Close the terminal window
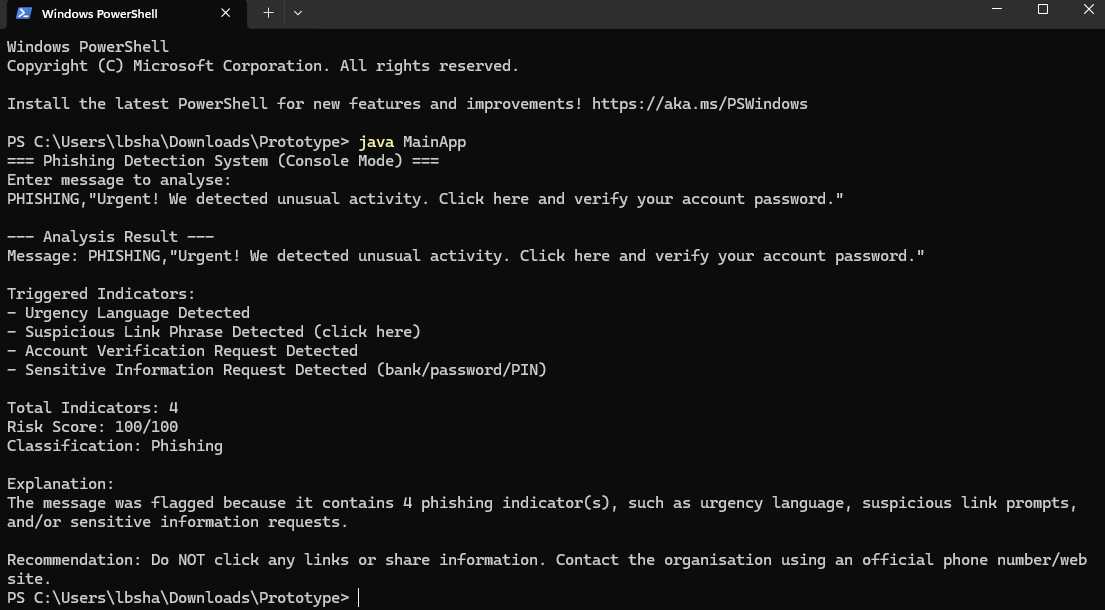The width and height of the screenshot is (1105, 610). [1088, 10]
